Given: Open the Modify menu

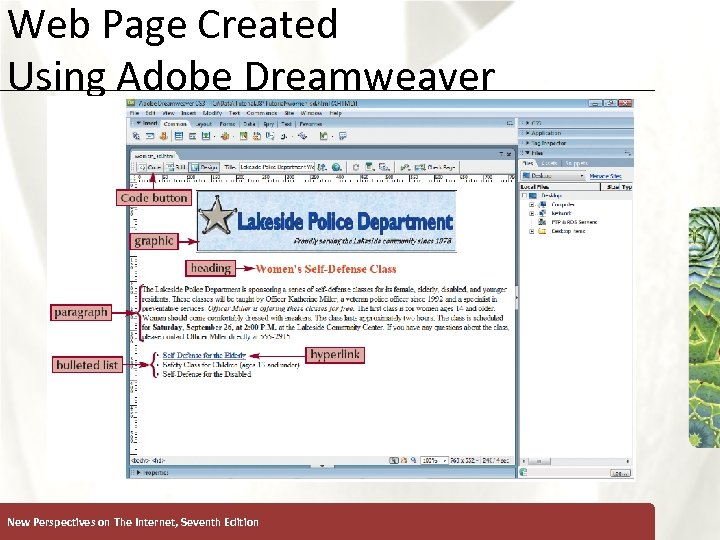Looking at the screenshot, I should (212, 113).
